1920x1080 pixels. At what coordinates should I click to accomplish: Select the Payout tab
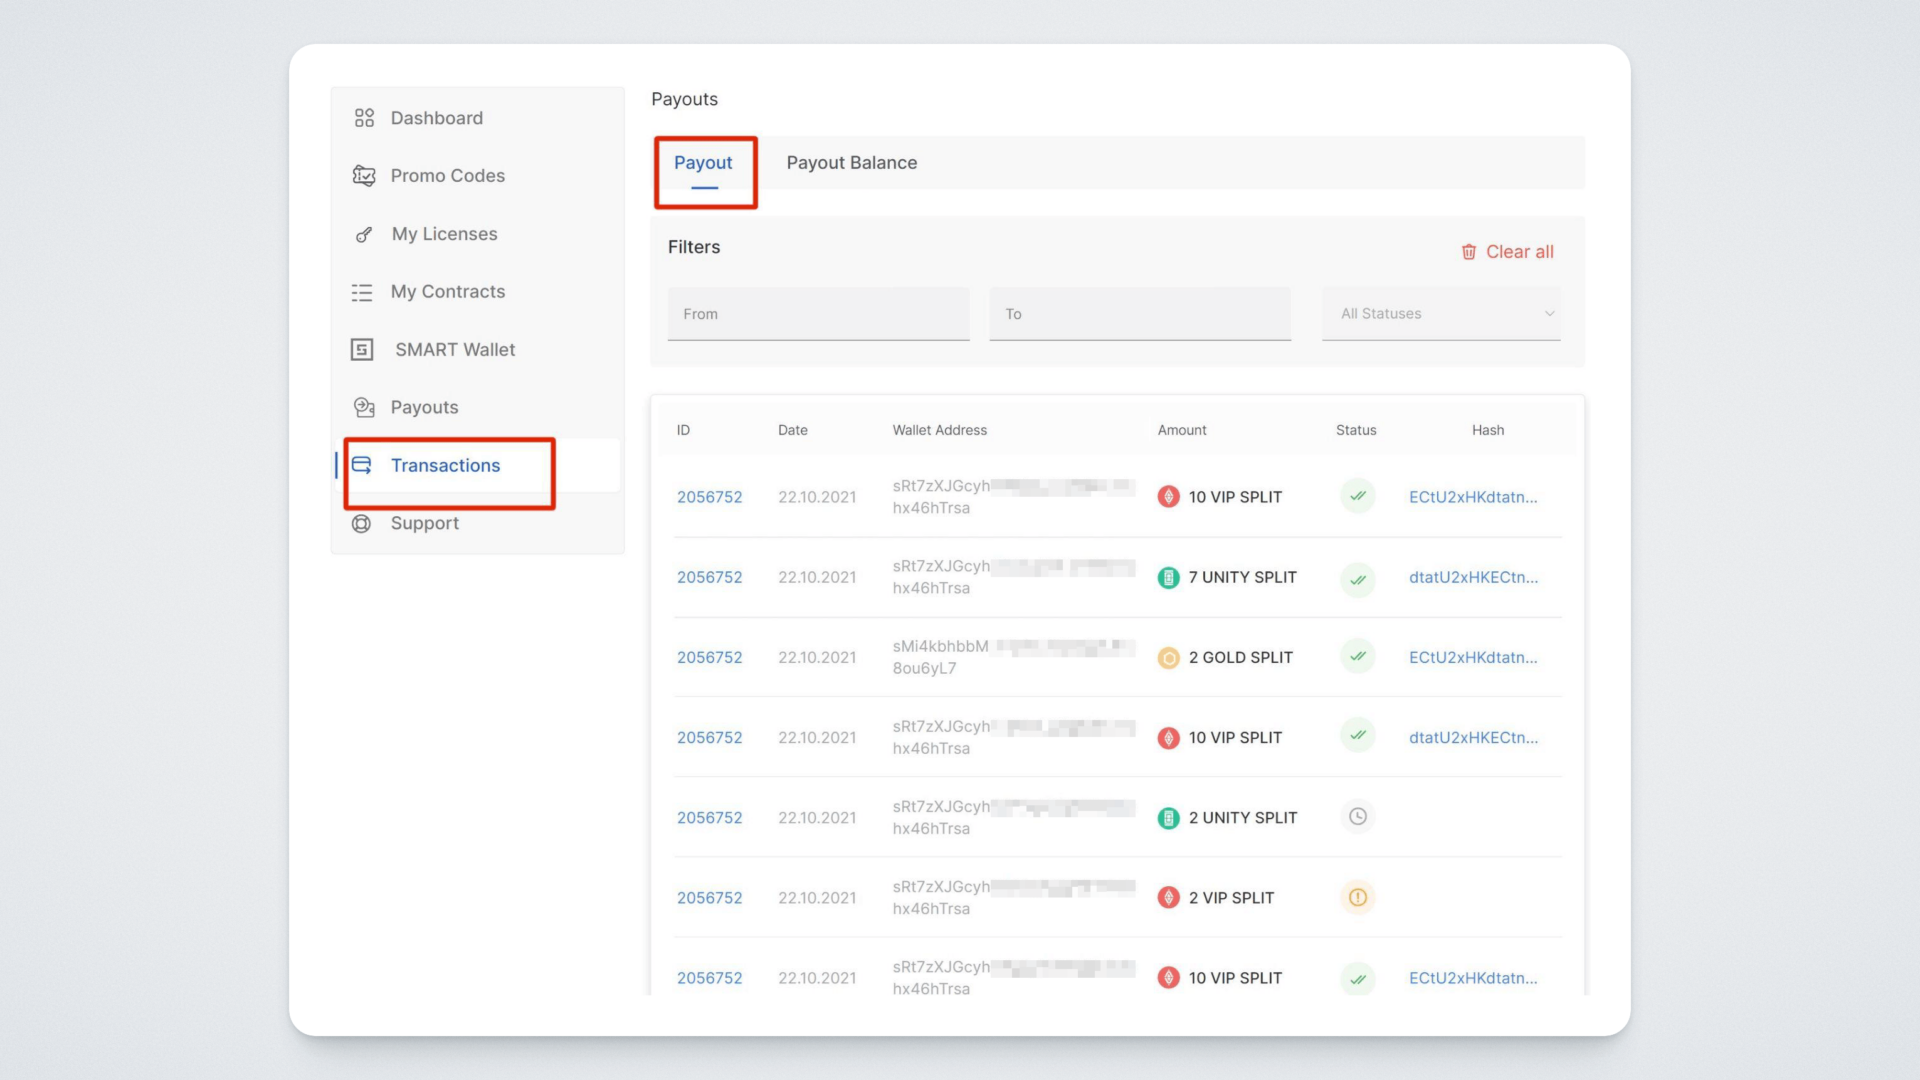[703, 163]
